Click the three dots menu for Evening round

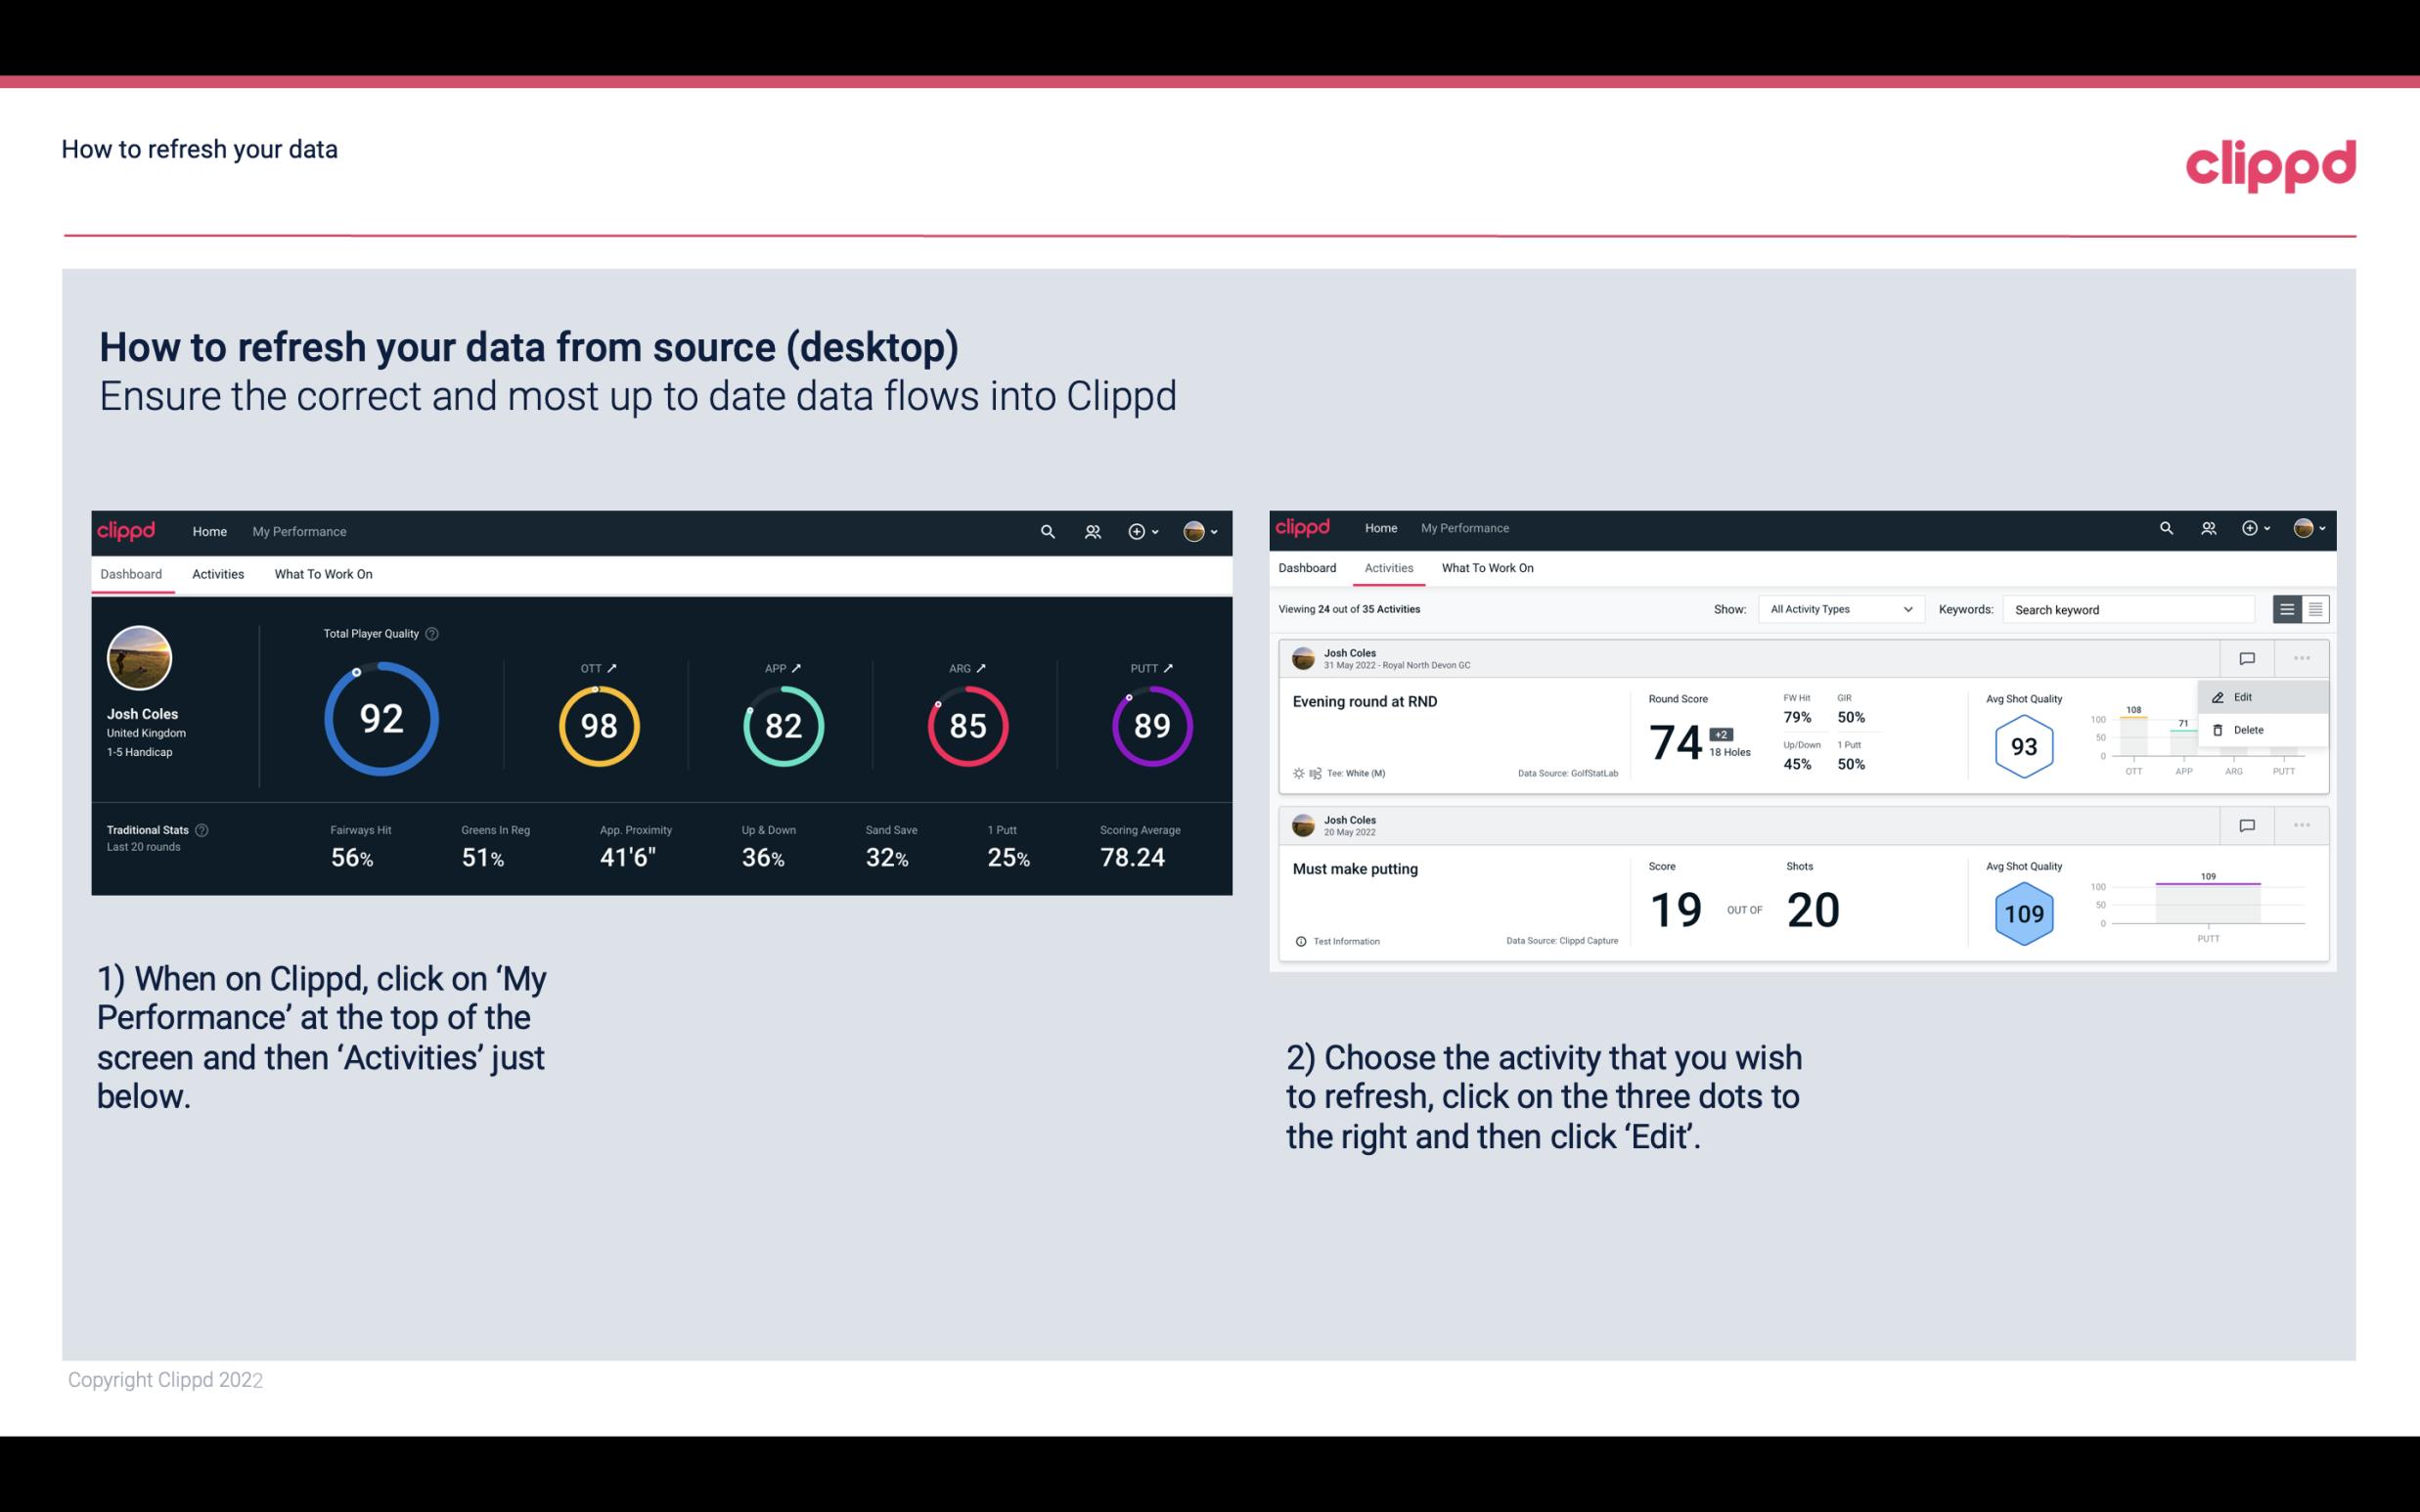[2304, 656]
